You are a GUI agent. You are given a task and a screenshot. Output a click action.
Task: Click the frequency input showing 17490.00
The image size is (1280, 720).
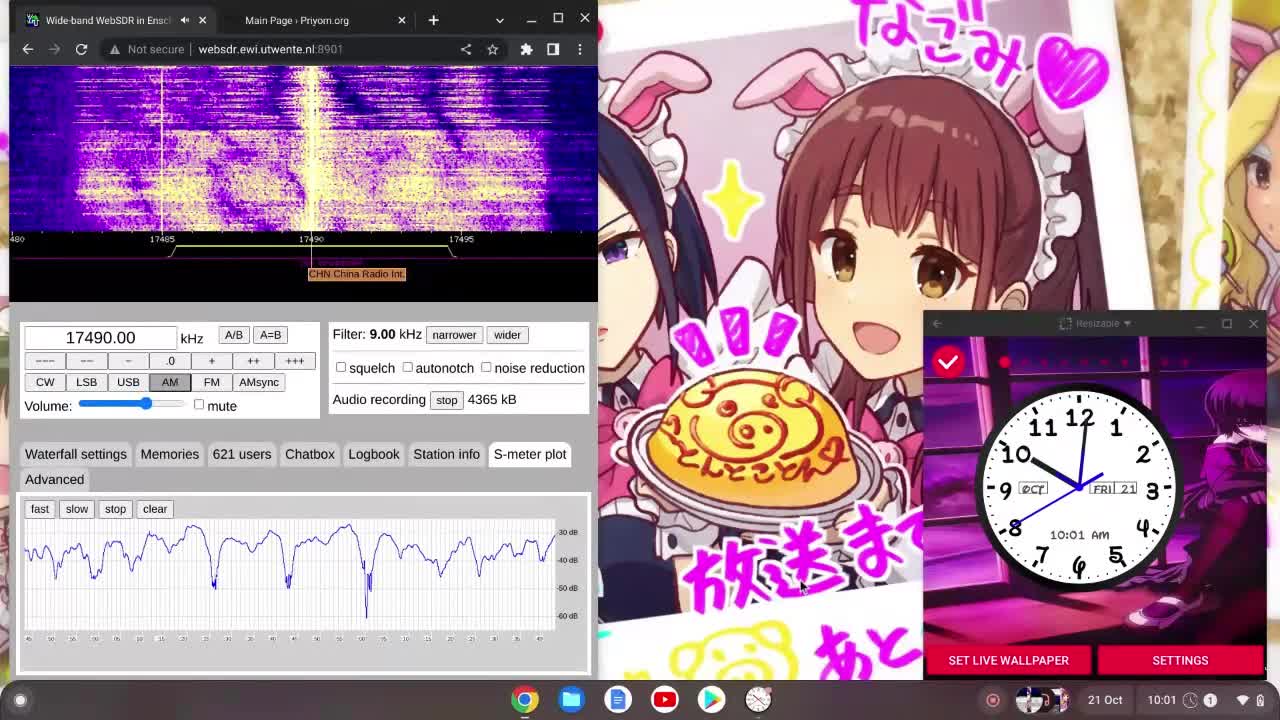coord(100,338)
